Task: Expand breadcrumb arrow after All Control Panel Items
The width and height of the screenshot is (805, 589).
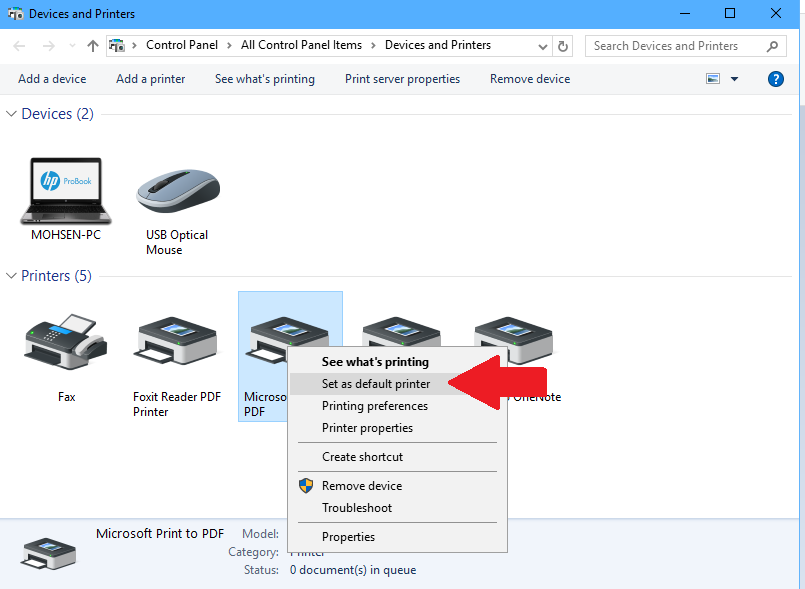Action: [x=373, y=45]
